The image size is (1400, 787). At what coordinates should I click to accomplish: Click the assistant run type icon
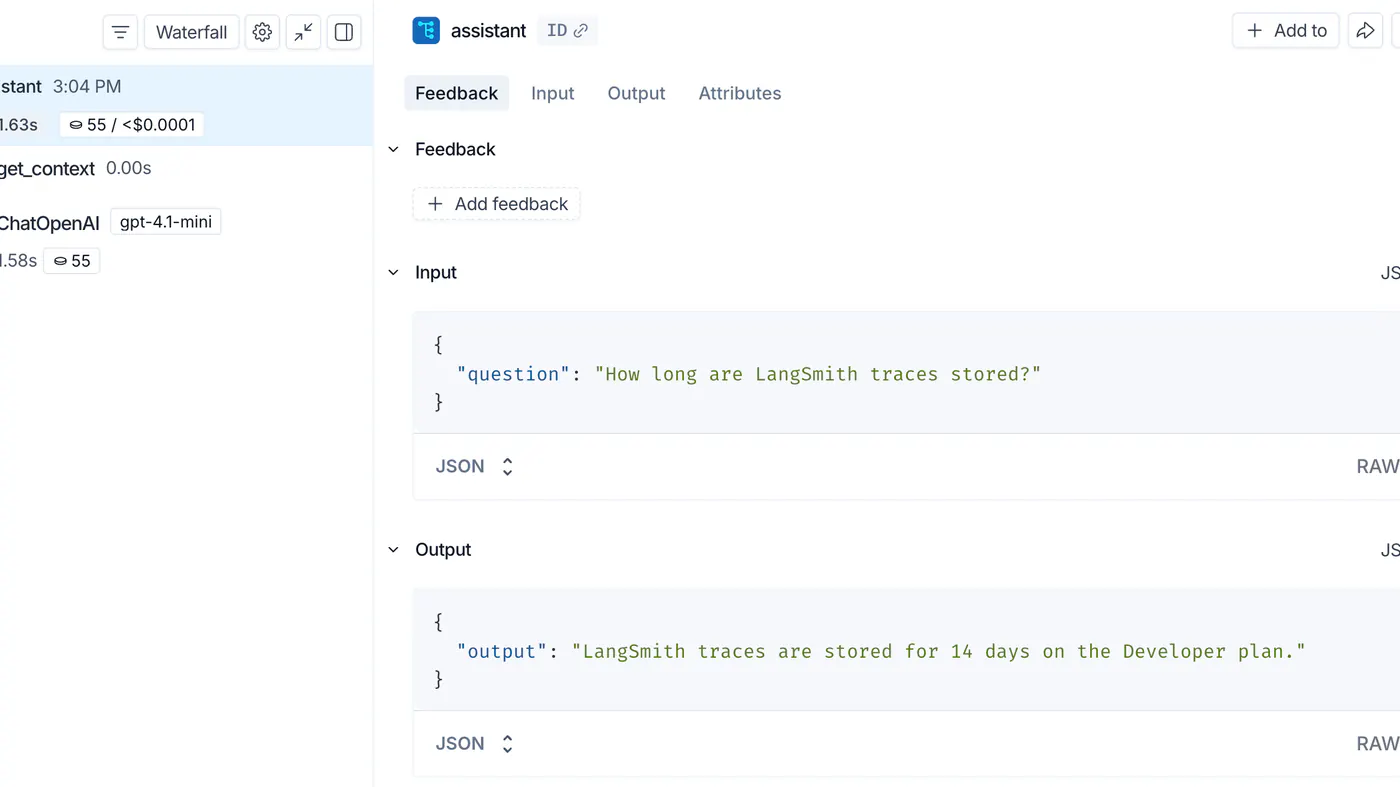click(426, 31)
